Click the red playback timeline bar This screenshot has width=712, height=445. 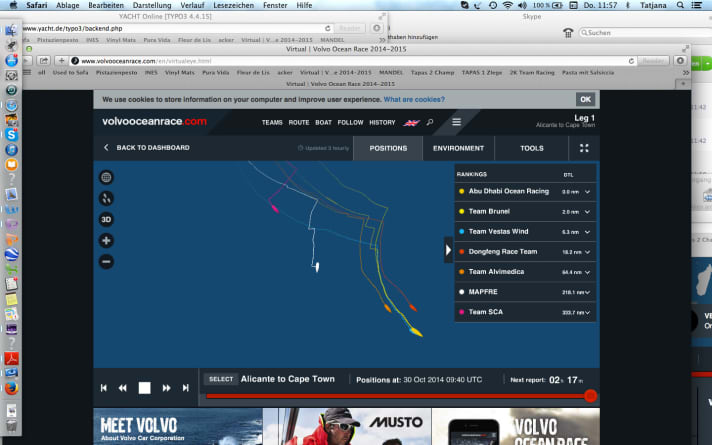point(395,396)
